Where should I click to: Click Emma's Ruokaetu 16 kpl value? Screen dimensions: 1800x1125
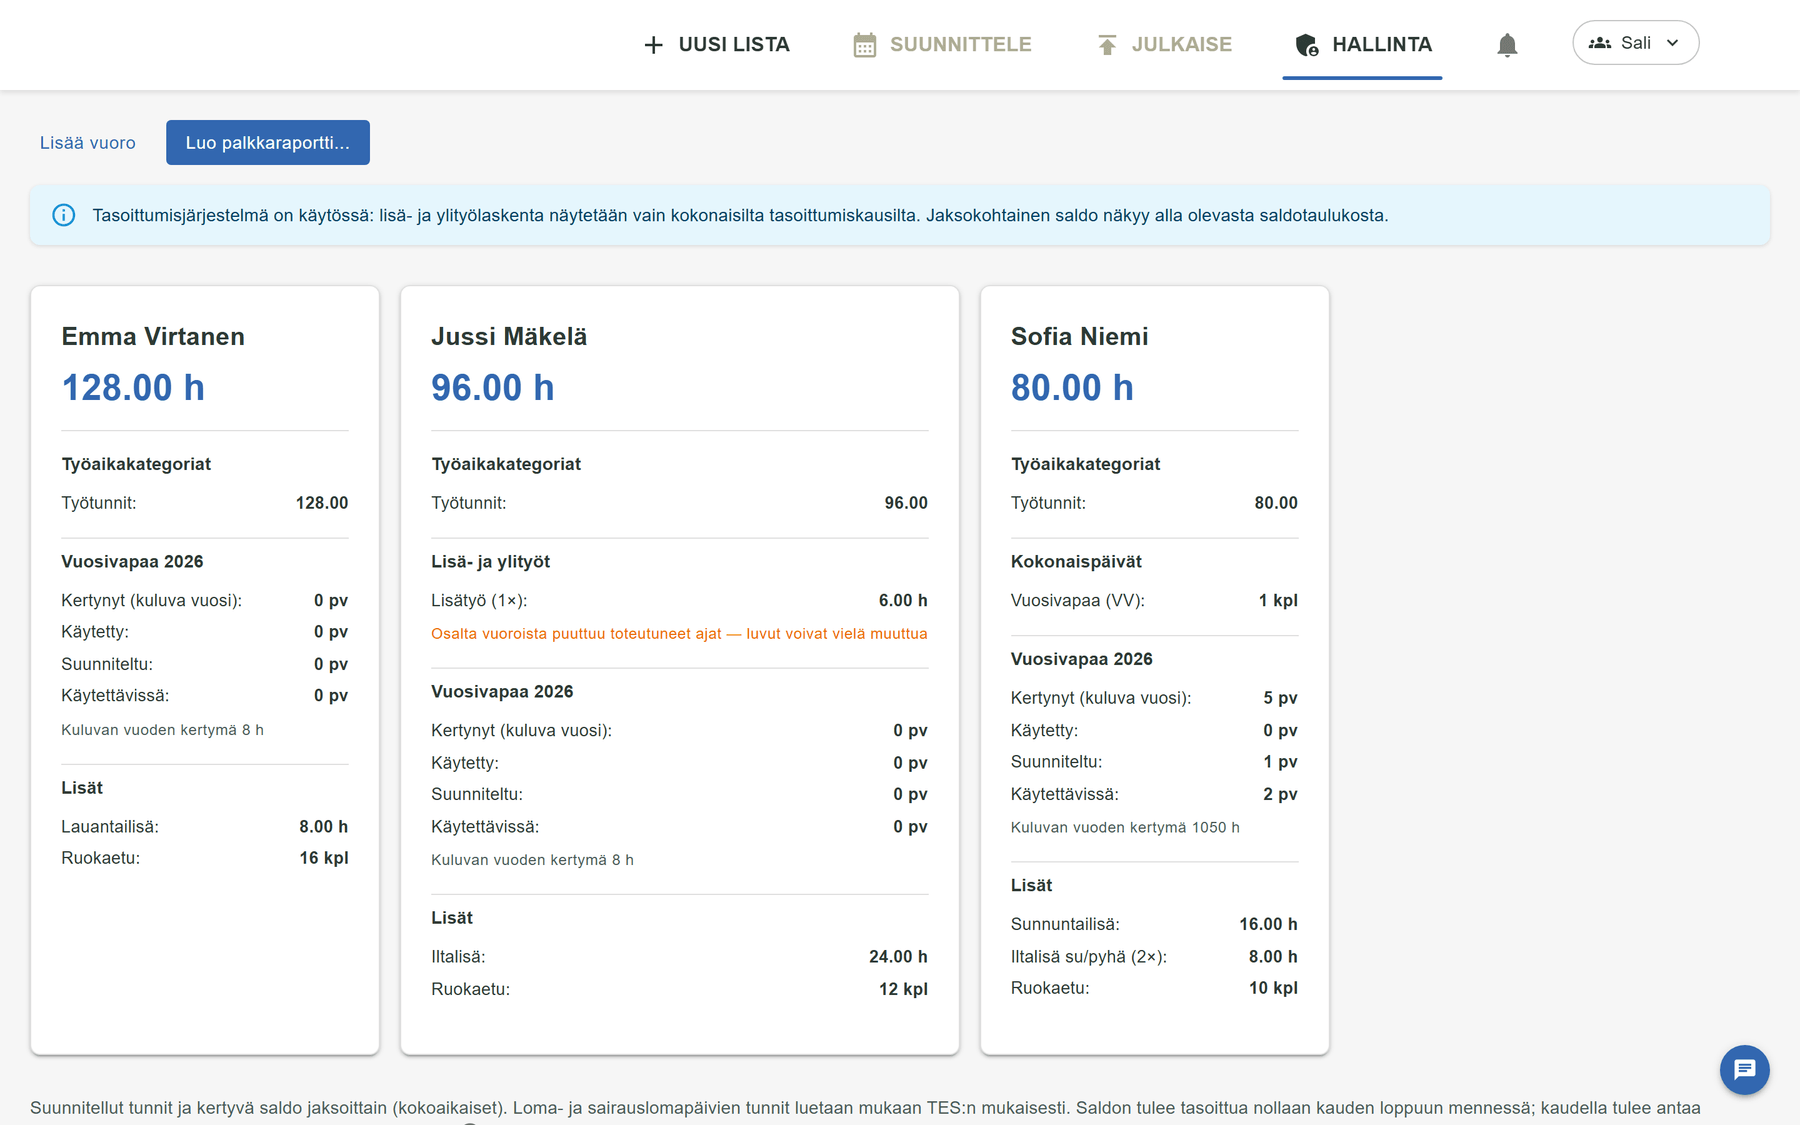324,858
